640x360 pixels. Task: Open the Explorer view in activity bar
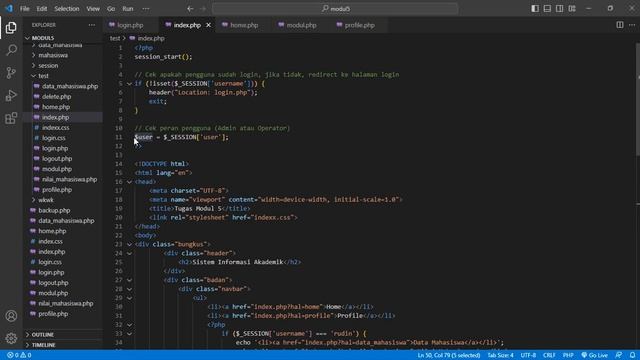[x=11, y=28]
